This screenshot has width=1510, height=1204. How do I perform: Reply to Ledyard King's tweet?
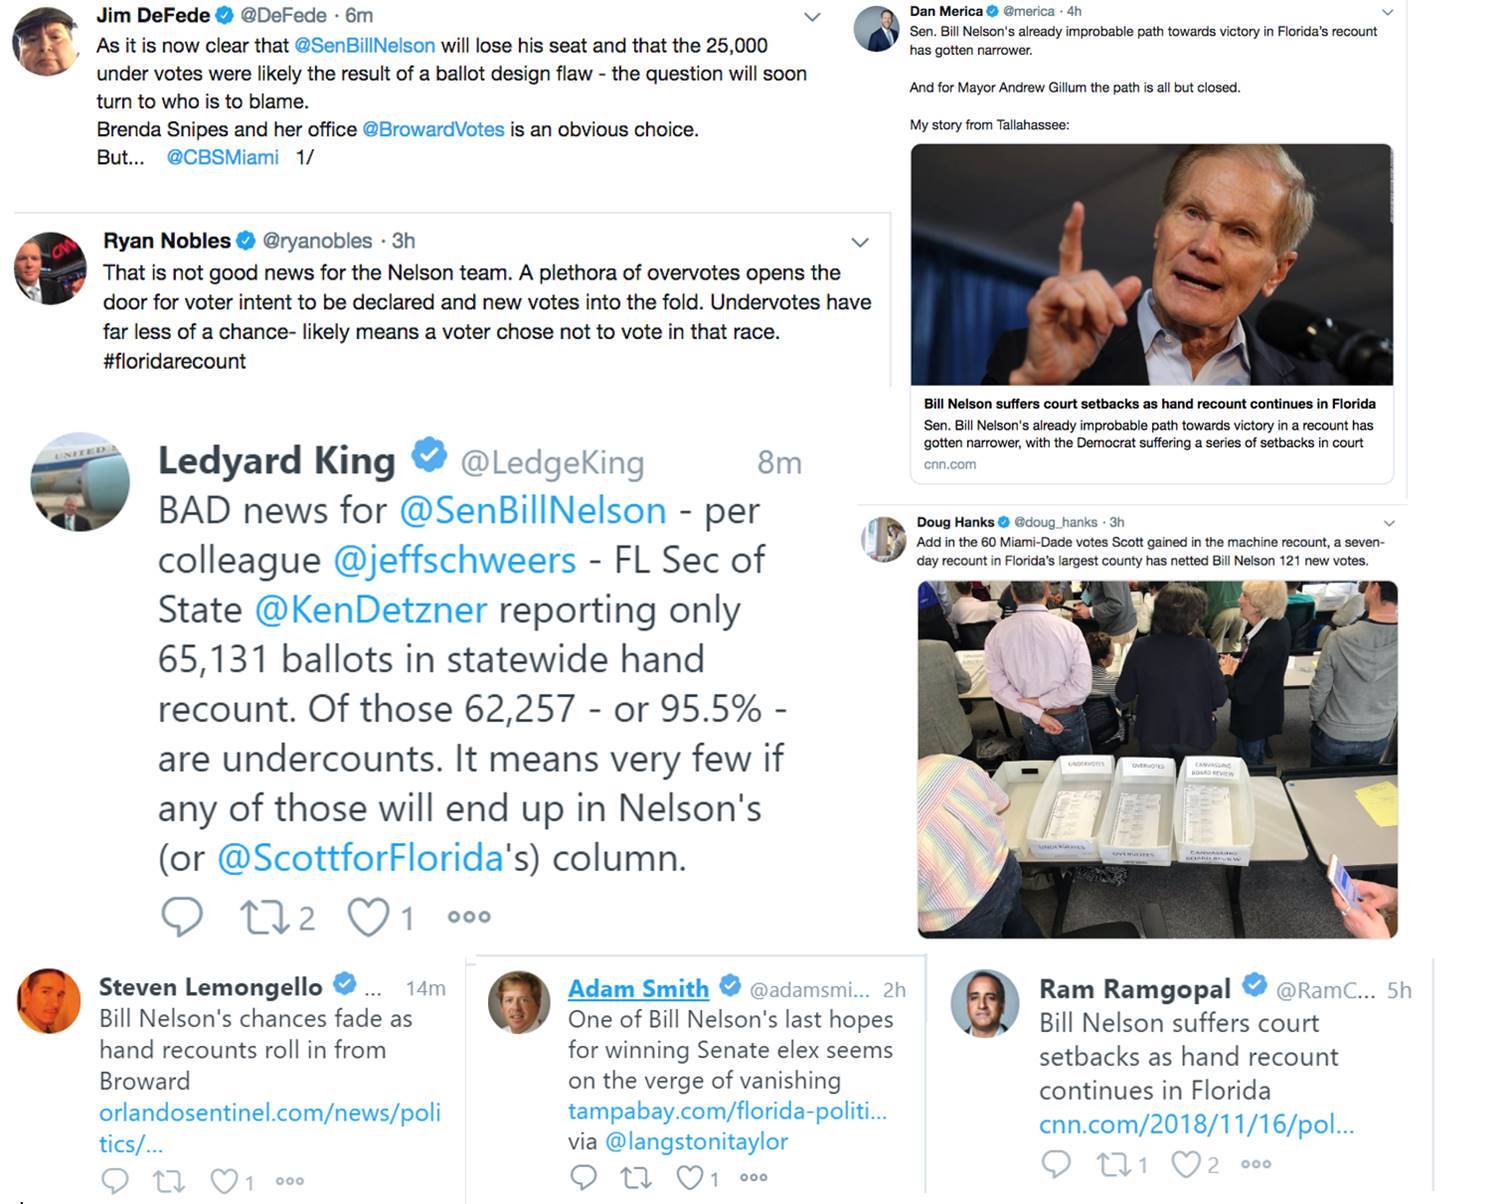[182, 916]
